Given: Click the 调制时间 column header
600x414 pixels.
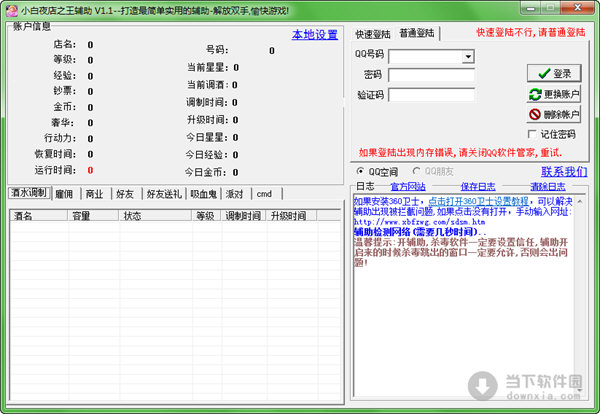Looking at the screenshot, I should [x=243, y=216].
